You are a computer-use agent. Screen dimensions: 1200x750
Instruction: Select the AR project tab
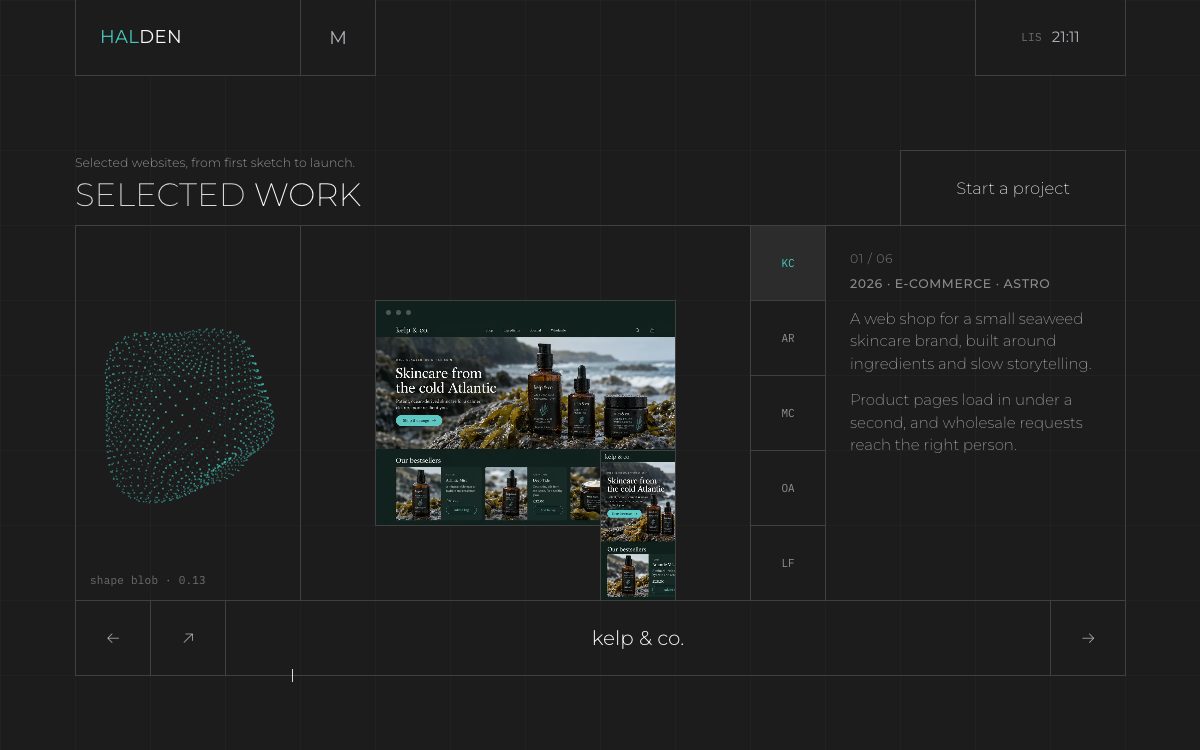click(x=788, y=338)
